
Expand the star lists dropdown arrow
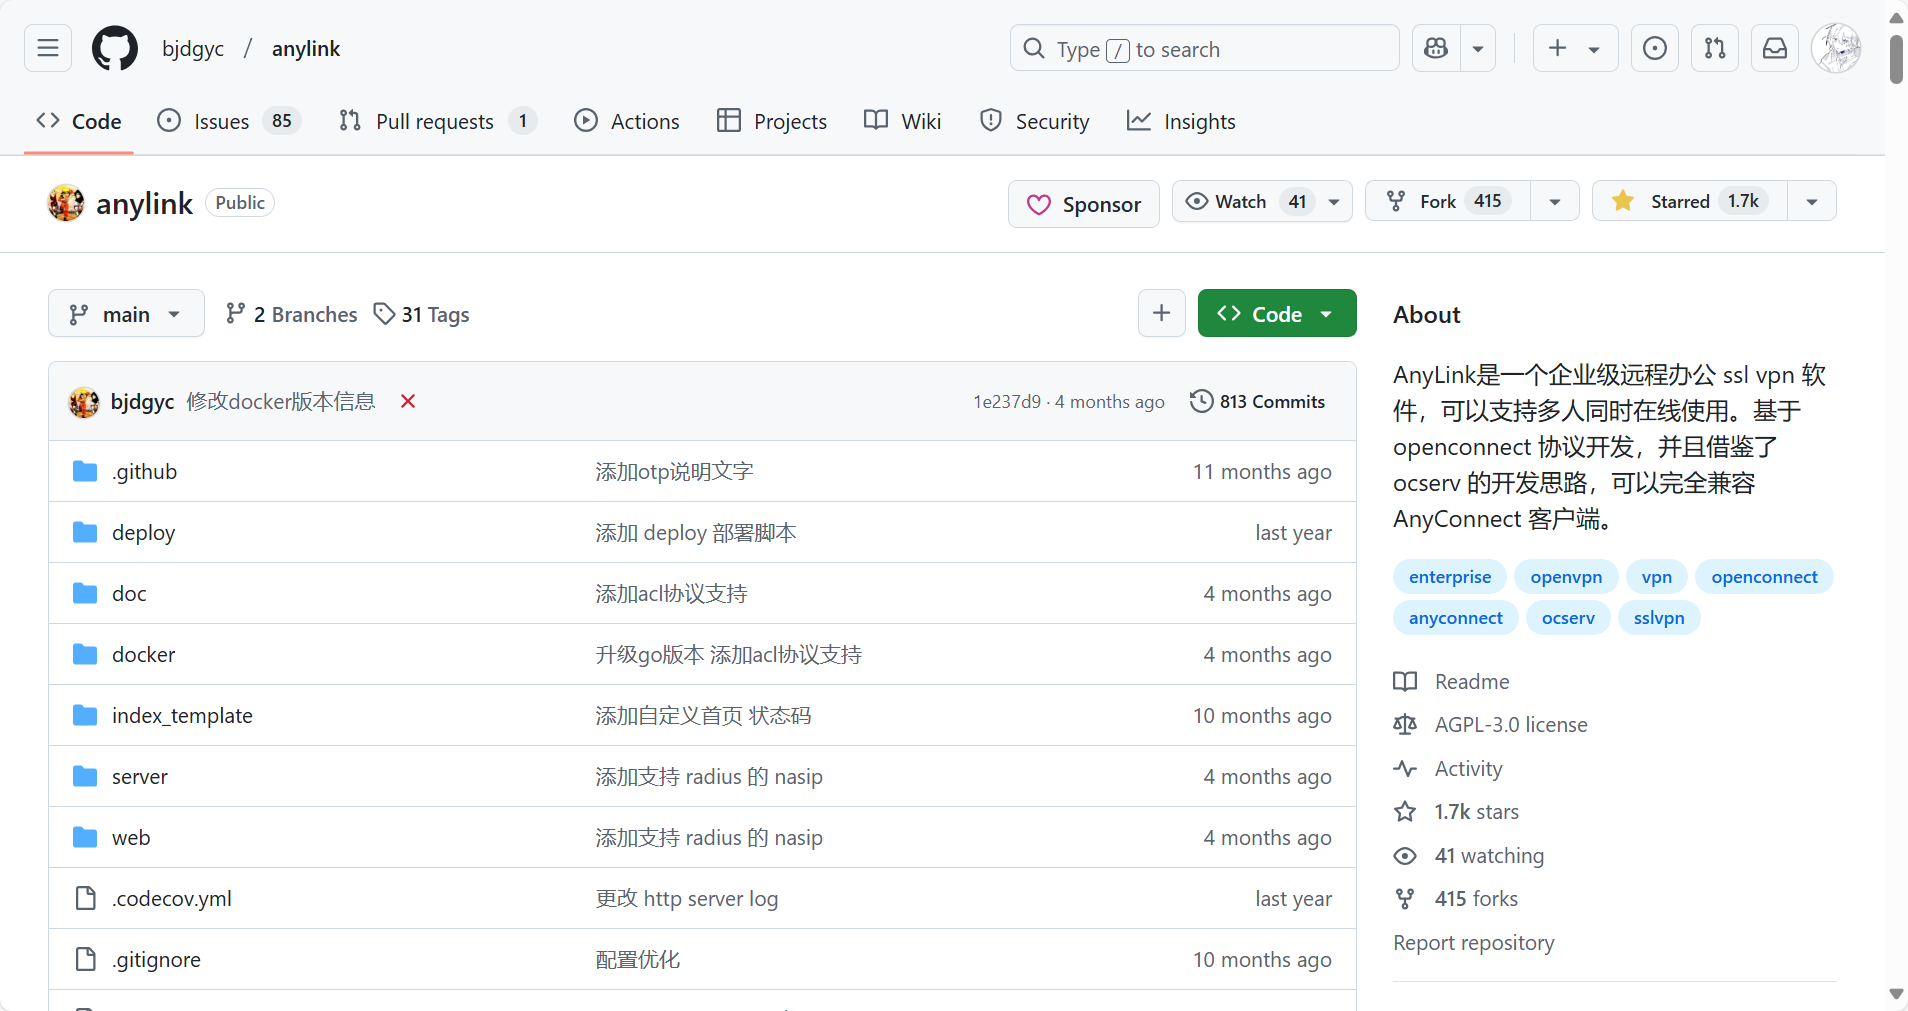[1811, 201]
